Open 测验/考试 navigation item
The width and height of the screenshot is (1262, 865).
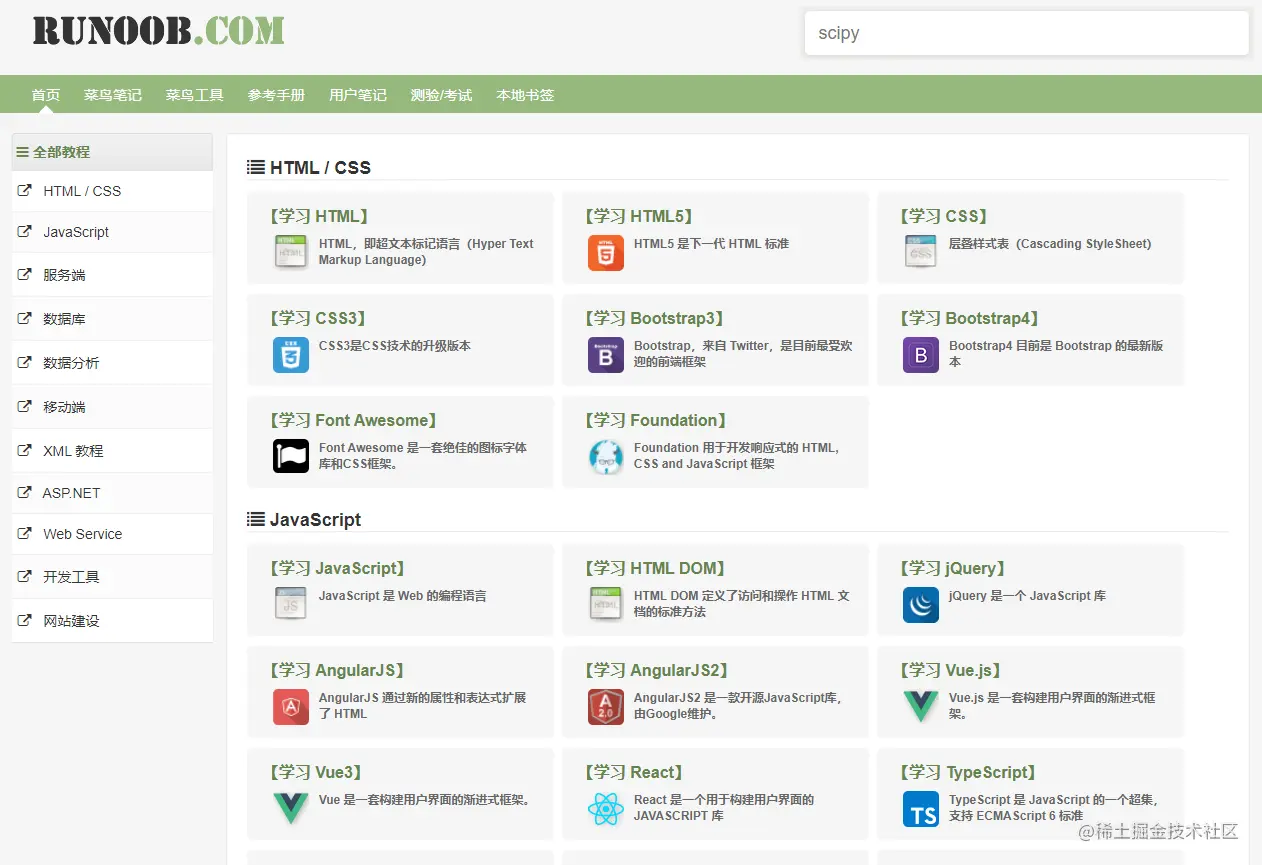pyautogui.click(x=441, y=95)
